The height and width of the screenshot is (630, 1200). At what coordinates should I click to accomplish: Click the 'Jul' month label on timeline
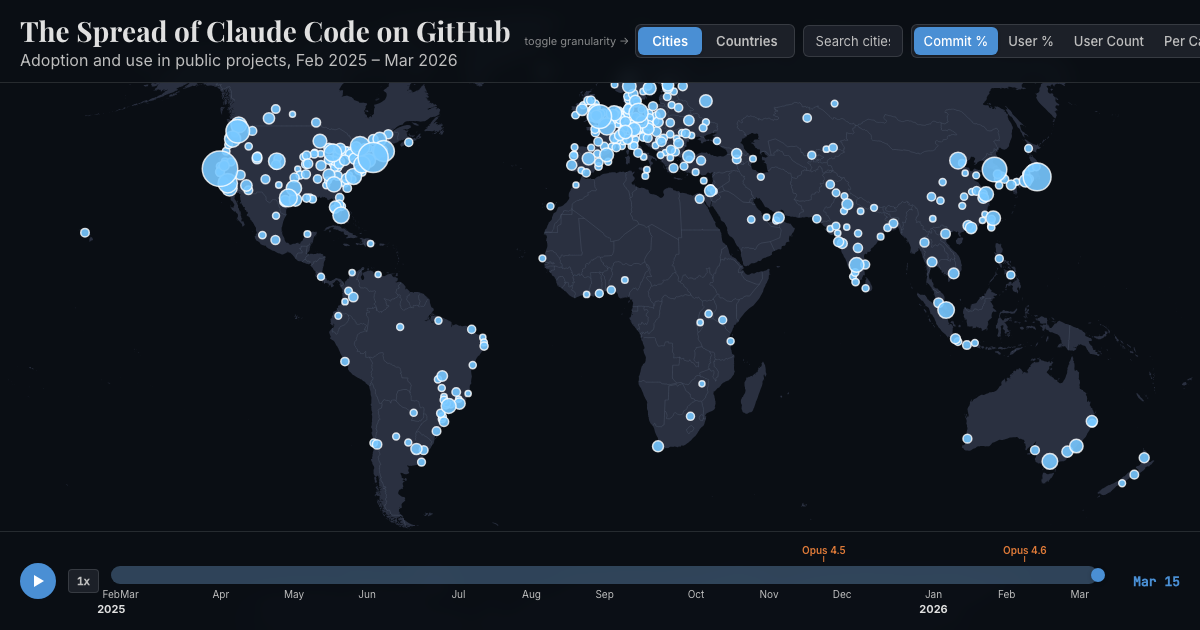[458, 594]
